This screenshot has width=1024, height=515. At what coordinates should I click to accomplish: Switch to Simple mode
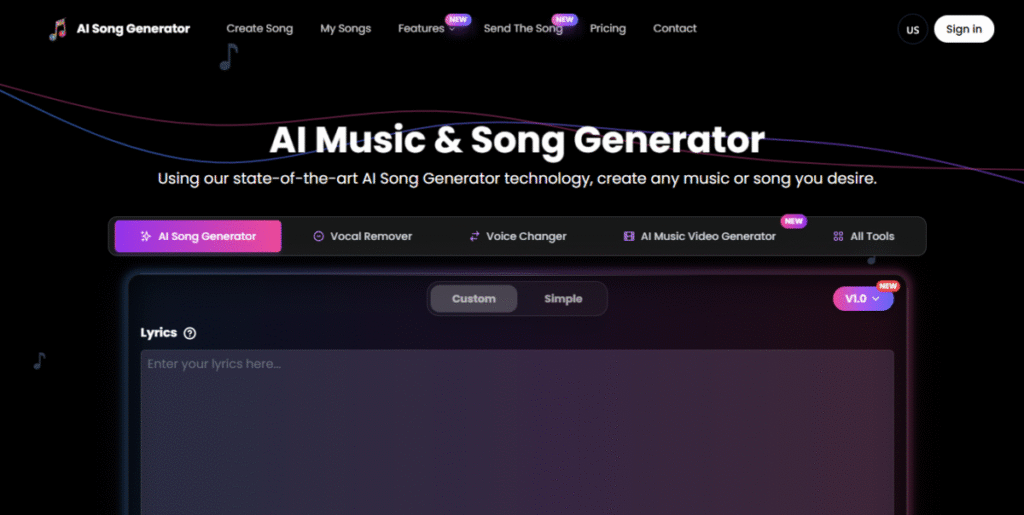[563, 299]
